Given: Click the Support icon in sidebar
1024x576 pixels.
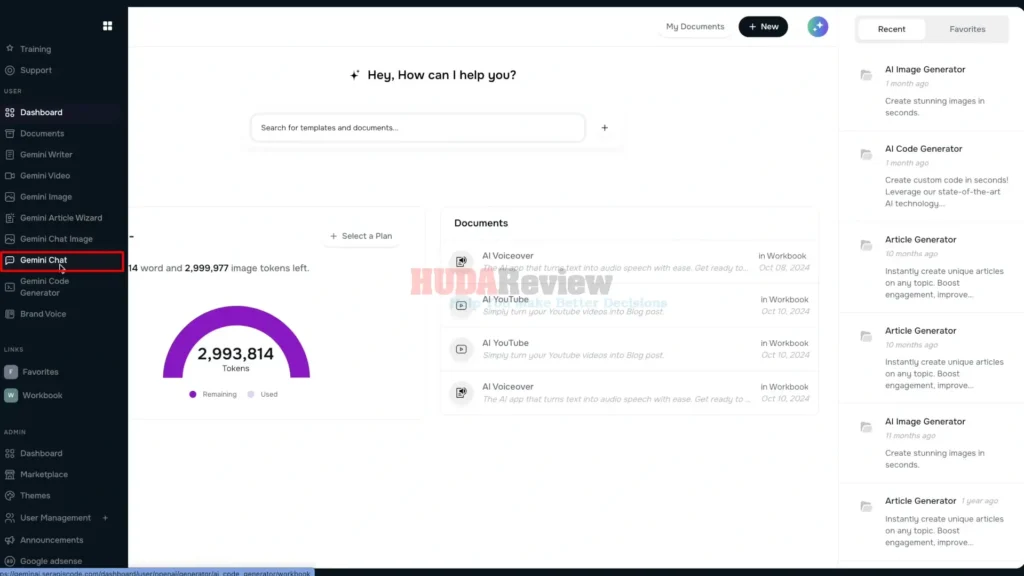Looking at the screenshot, I should [x=10, y=70].
